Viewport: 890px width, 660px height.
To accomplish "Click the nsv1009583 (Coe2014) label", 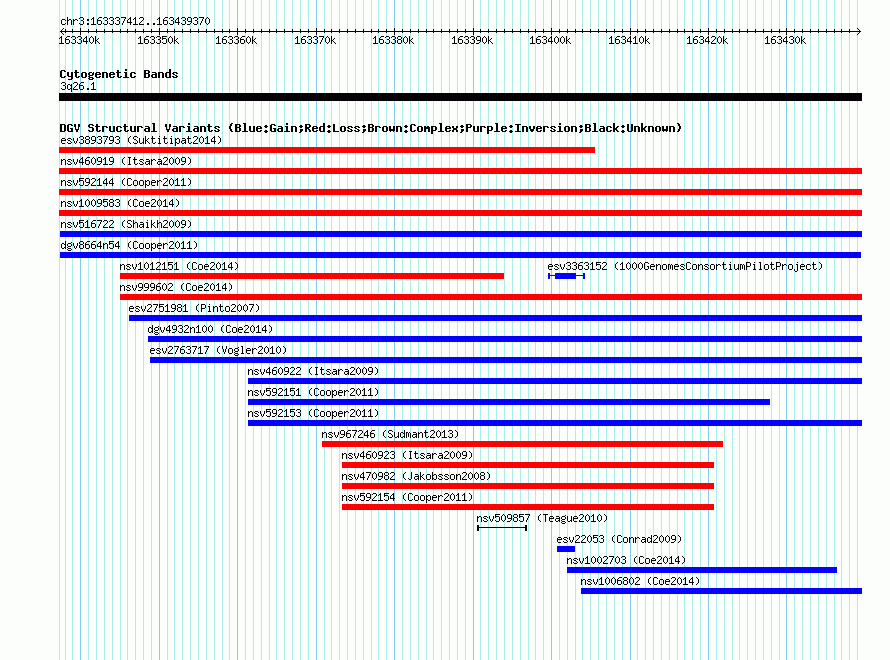I will click(120, 203).
